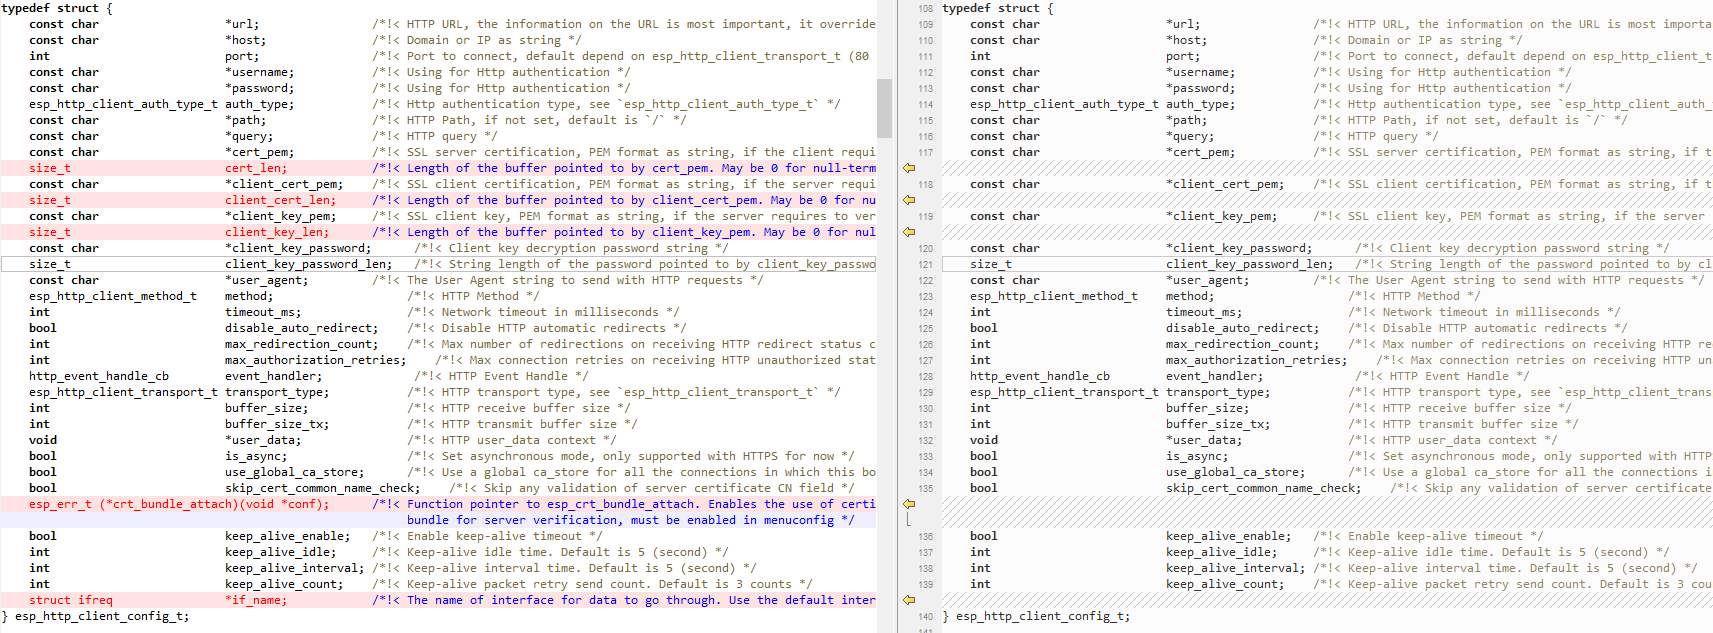Viewport: 1713px width, 633px height.
Task: Click '*client_key_password;' in the left pane
Action: 298,248
